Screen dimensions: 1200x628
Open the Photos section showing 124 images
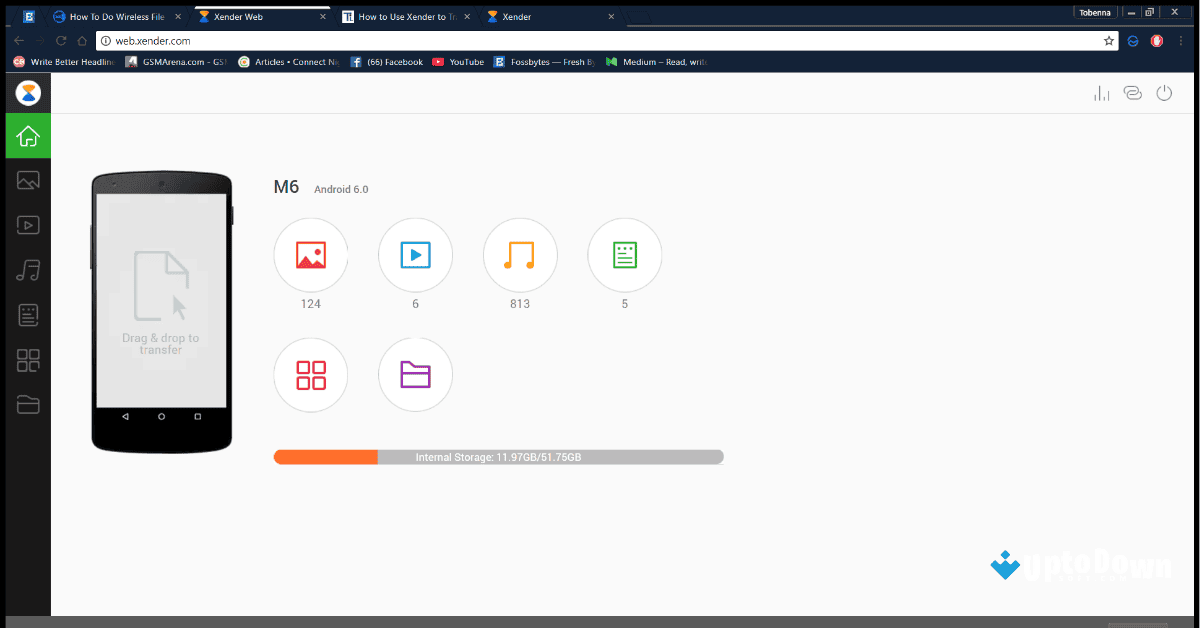tap(310, 255)
